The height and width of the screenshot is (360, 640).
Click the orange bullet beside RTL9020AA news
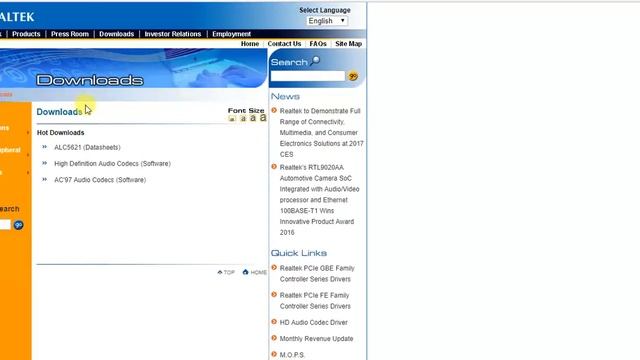[x=274, y=167]
